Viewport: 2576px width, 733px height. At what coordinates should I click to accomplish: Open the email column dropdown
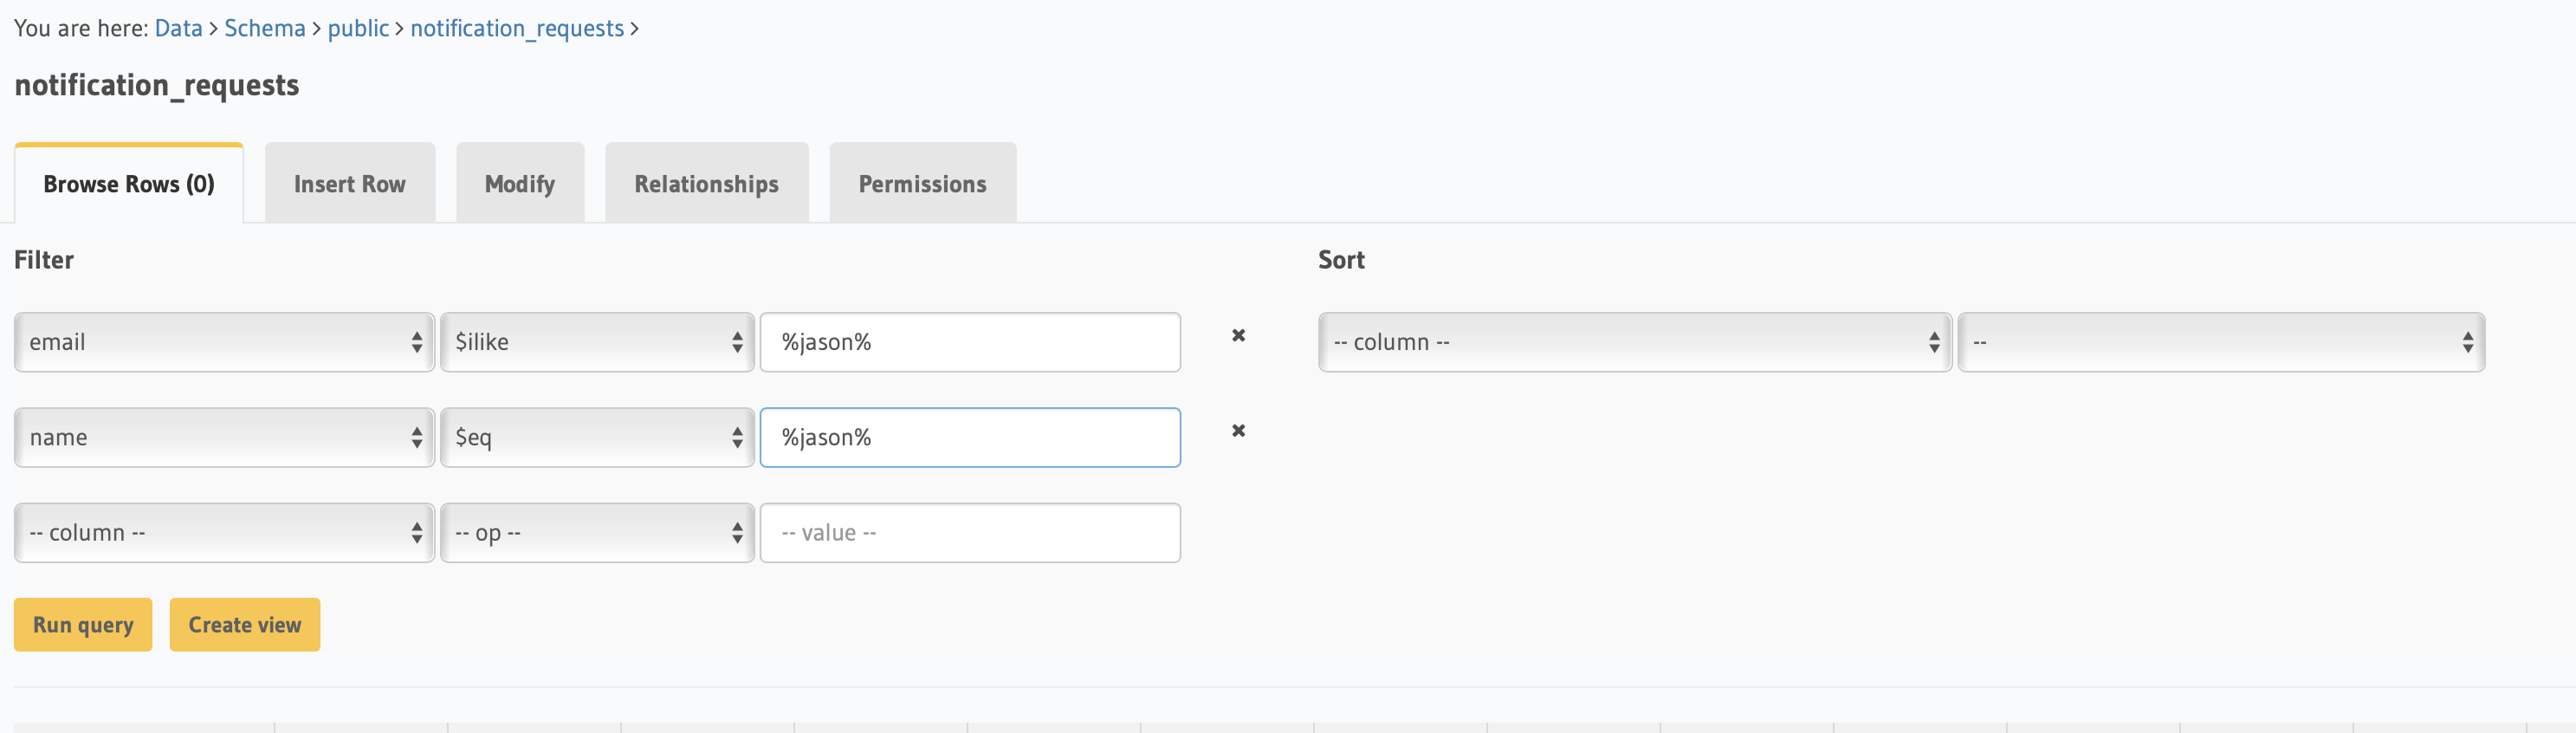pos(224,343)
